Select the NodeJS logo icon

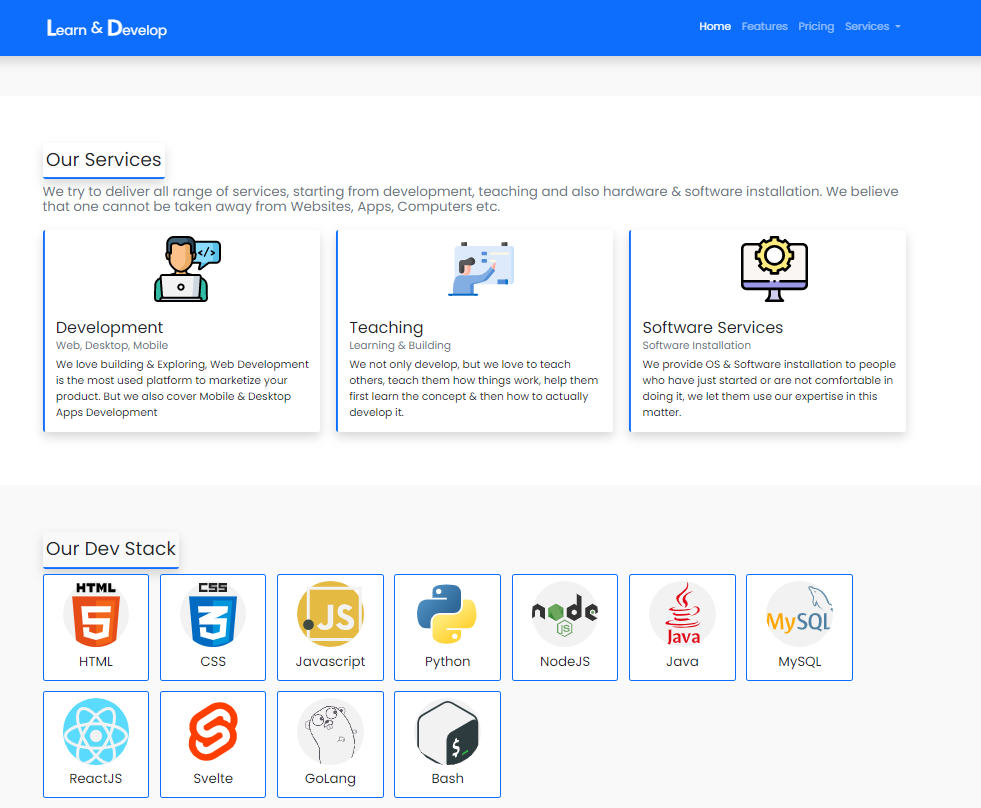tap(565, 614)
